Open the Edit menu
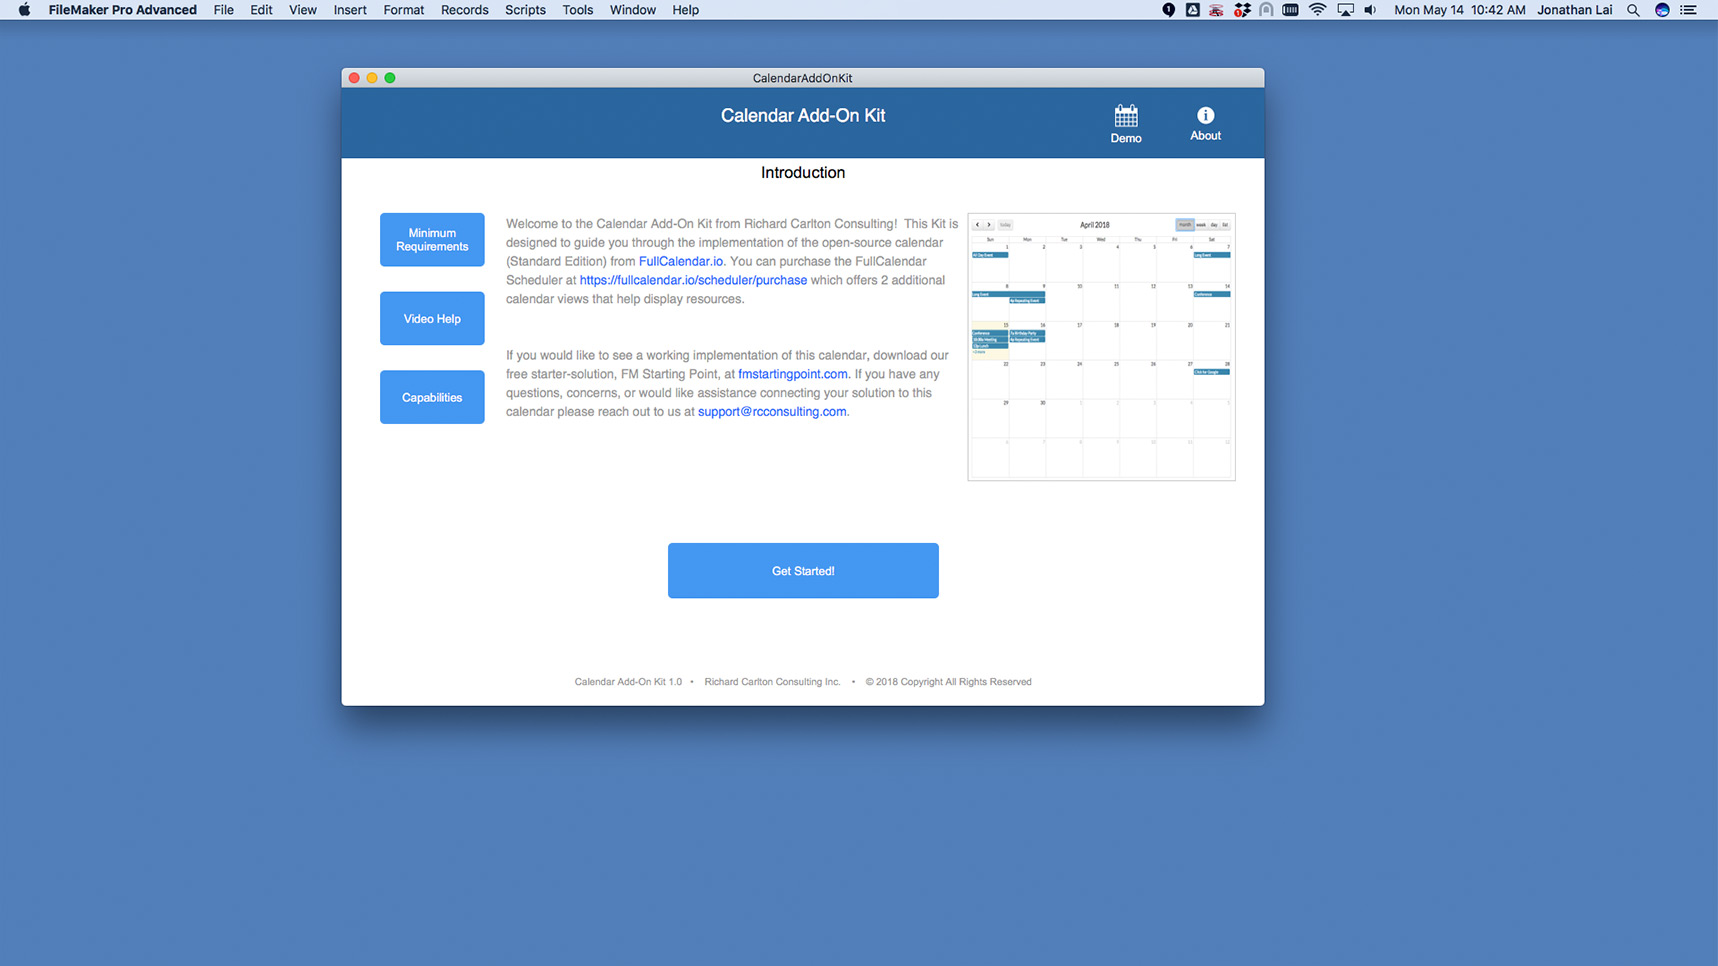Viewport: 1718px width, 966px height. click(261, 10)
